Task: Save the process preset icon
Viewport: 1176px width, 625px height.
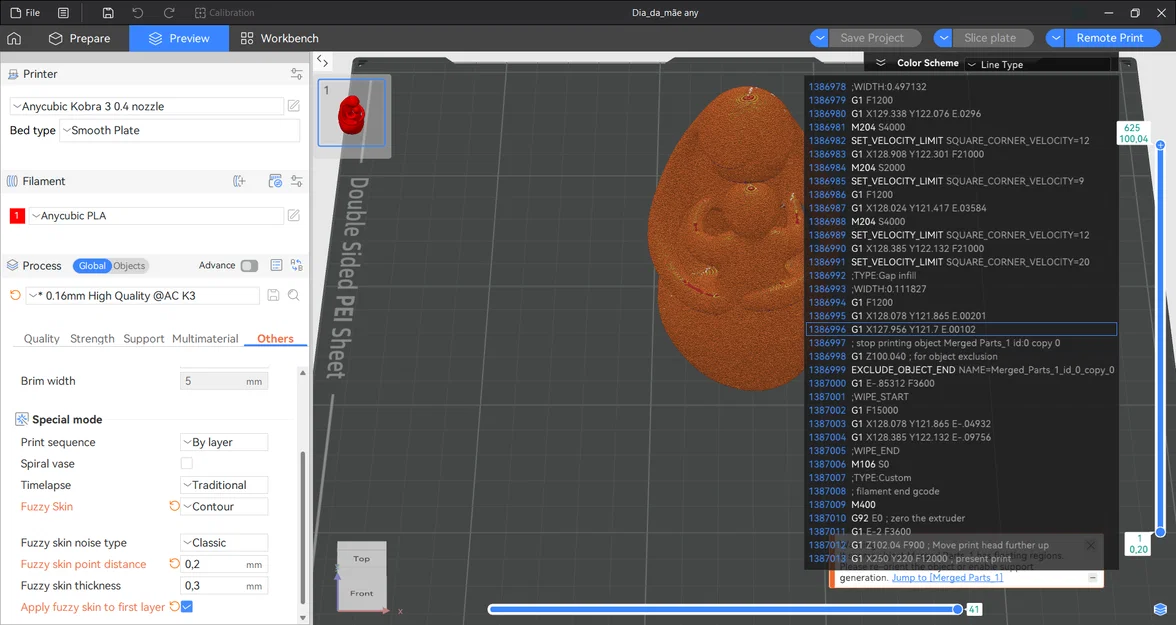Action: coord(273,296)
